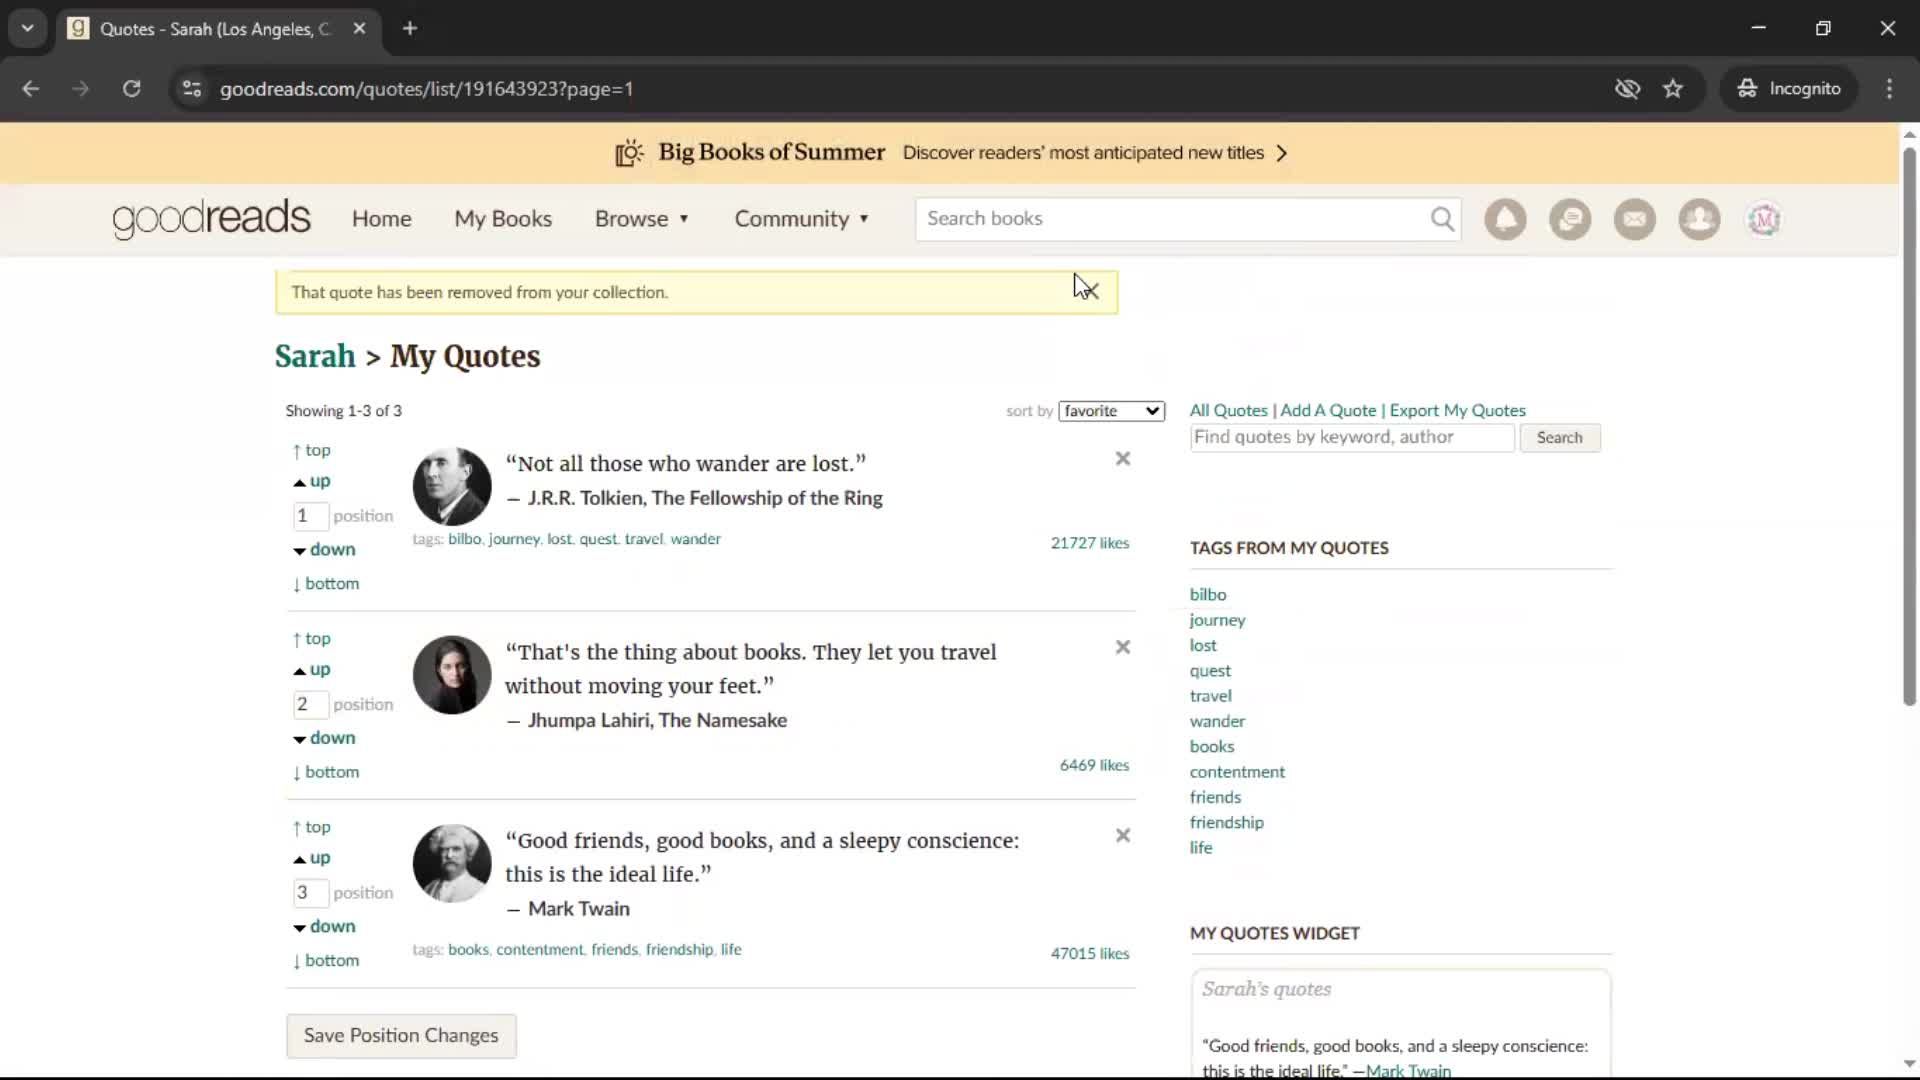Click Save Position Changes button
The height and width of the screenshot is (1080, 1920).
point(401,1036)
